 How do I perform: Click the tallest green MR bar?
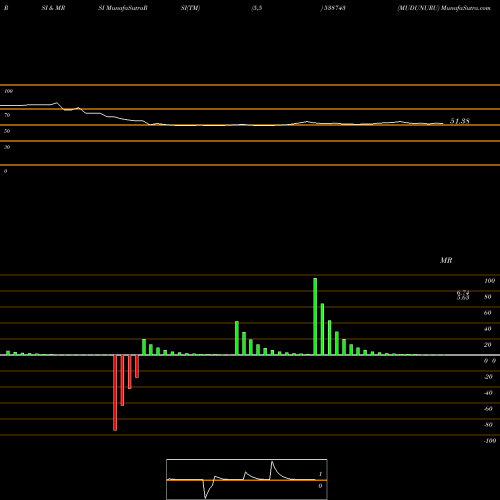click(315, 316)
